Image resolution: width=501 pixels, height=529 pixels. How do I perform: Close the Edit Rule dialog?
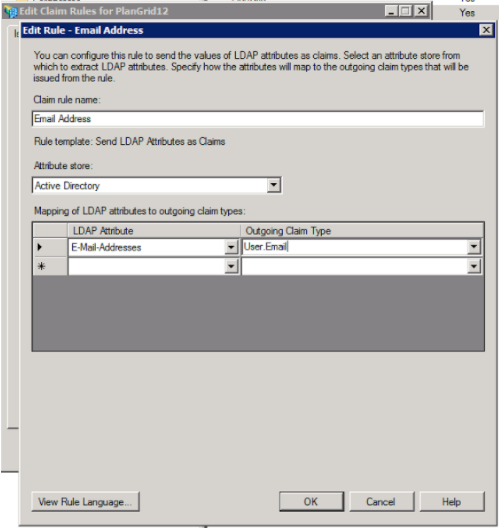(486, 30)
